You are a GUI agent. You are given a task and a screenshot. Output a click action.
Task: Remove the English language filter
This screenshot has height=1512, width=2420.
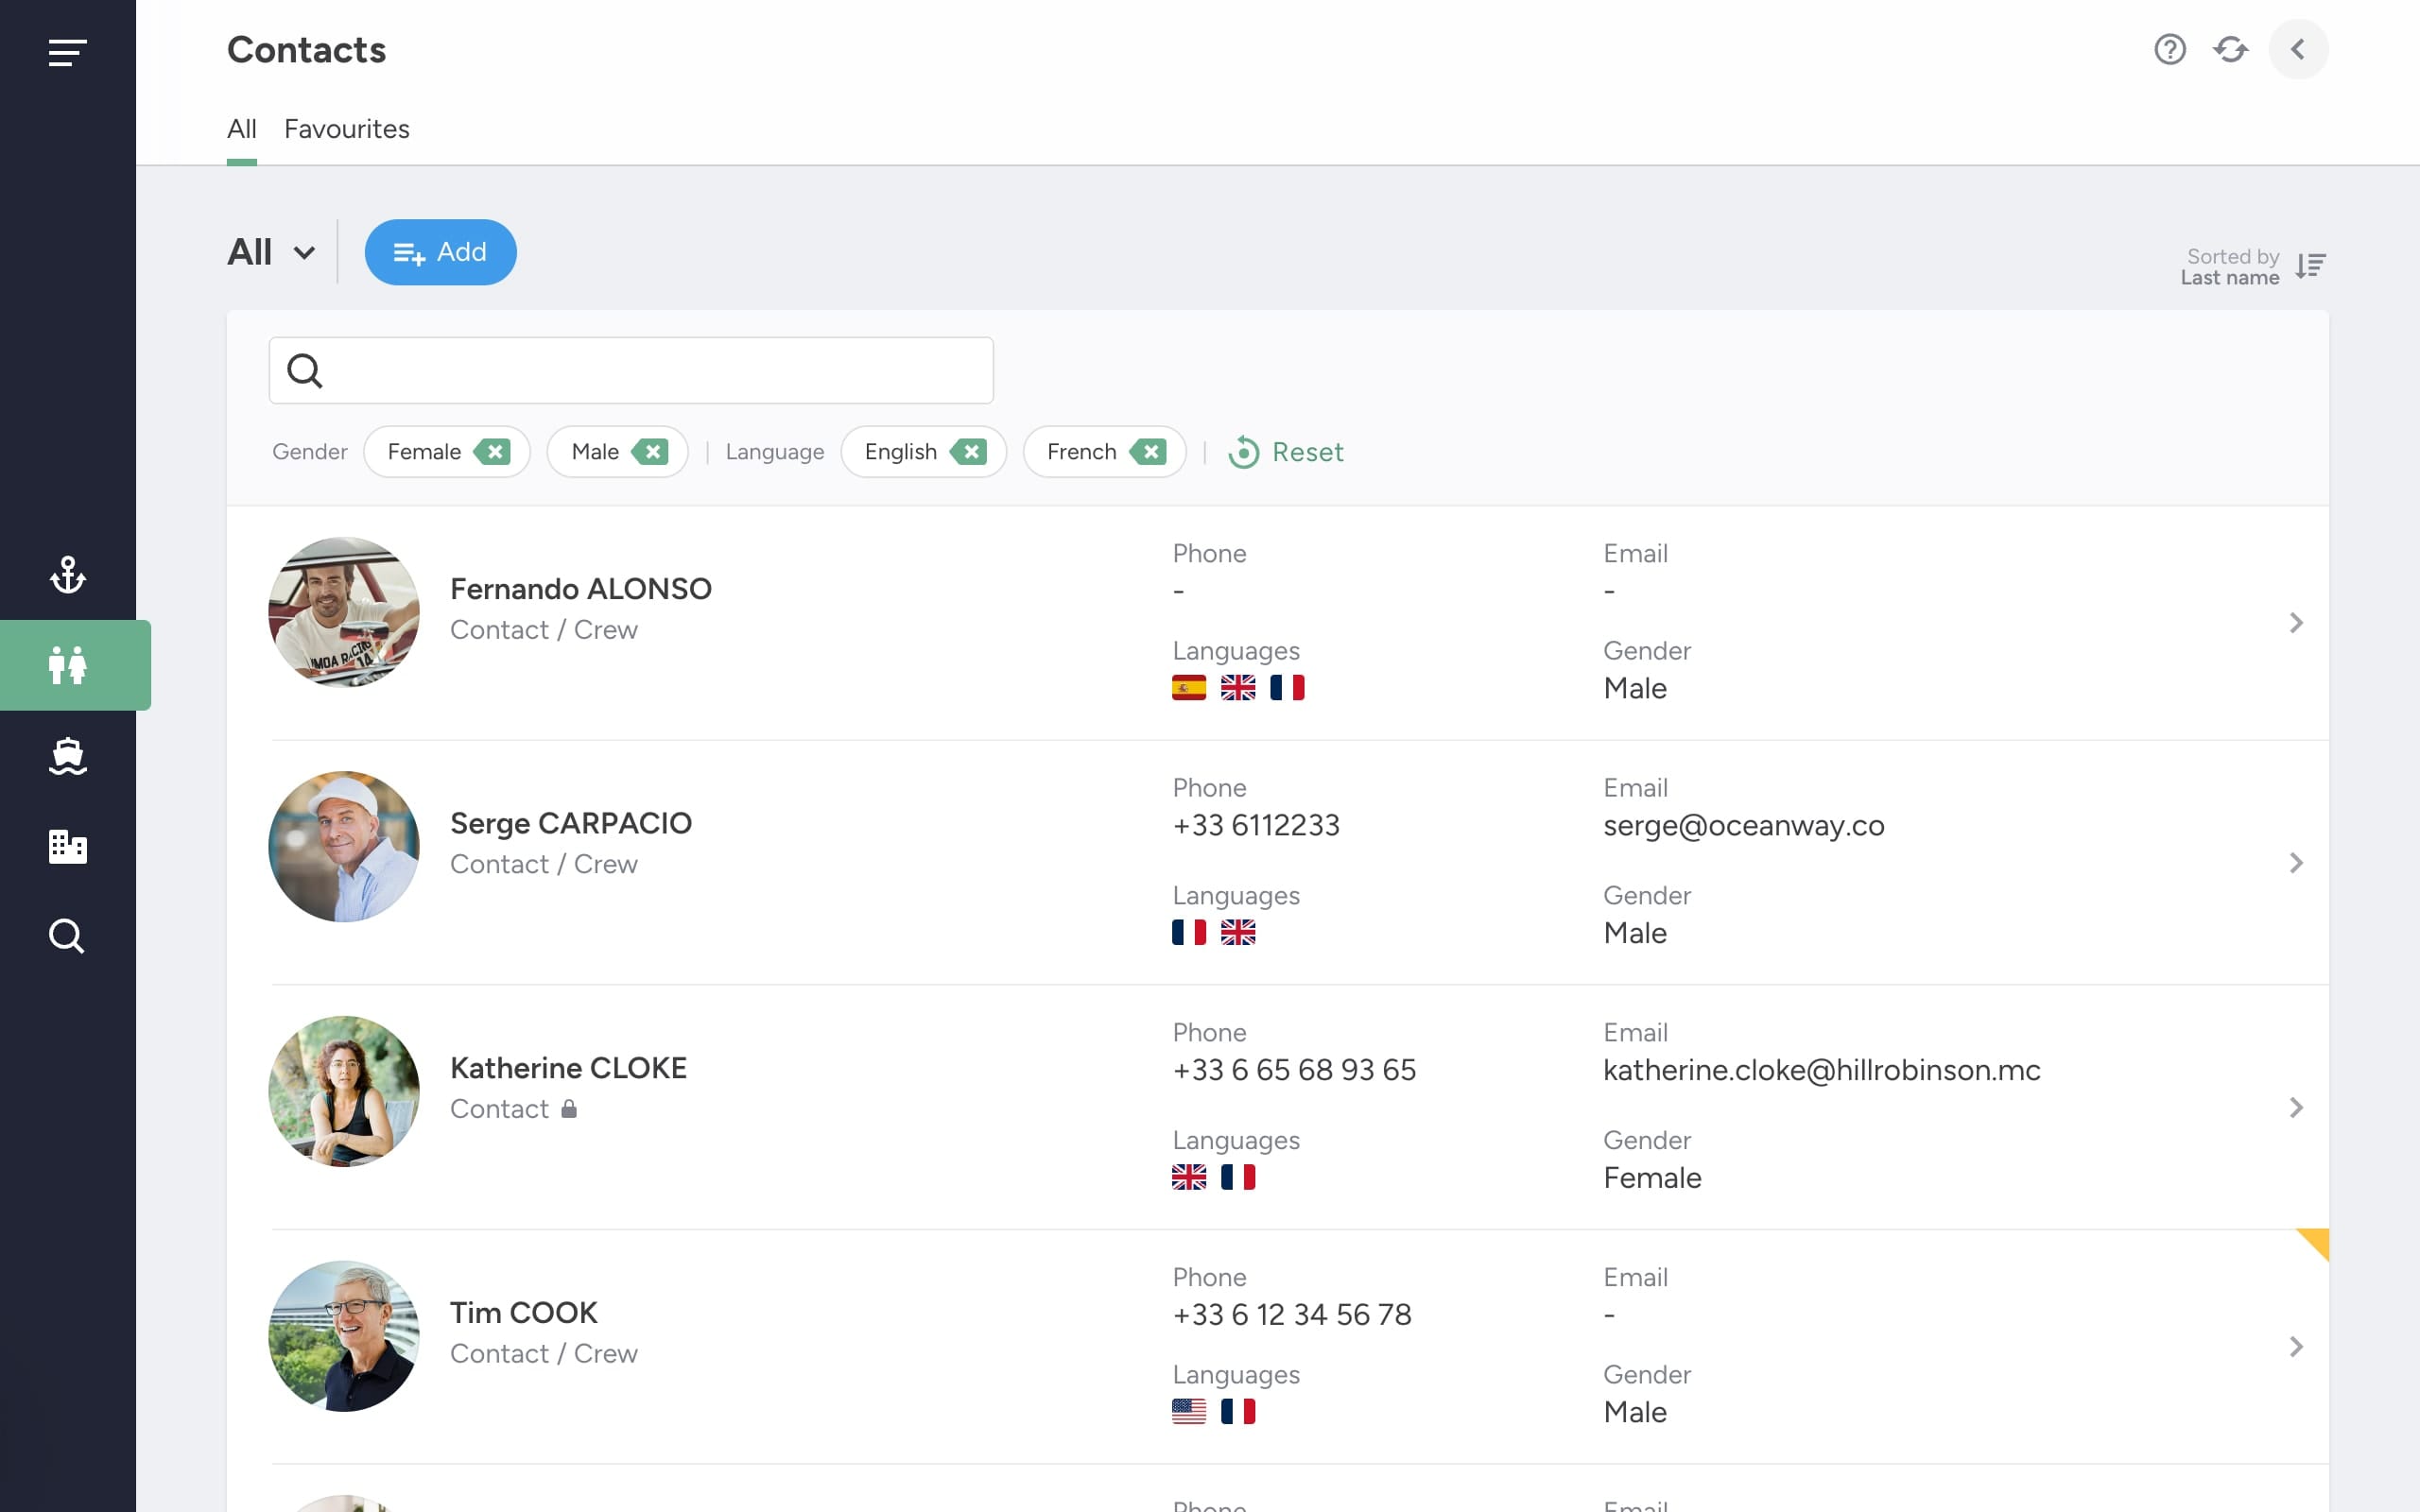[969, 452]
